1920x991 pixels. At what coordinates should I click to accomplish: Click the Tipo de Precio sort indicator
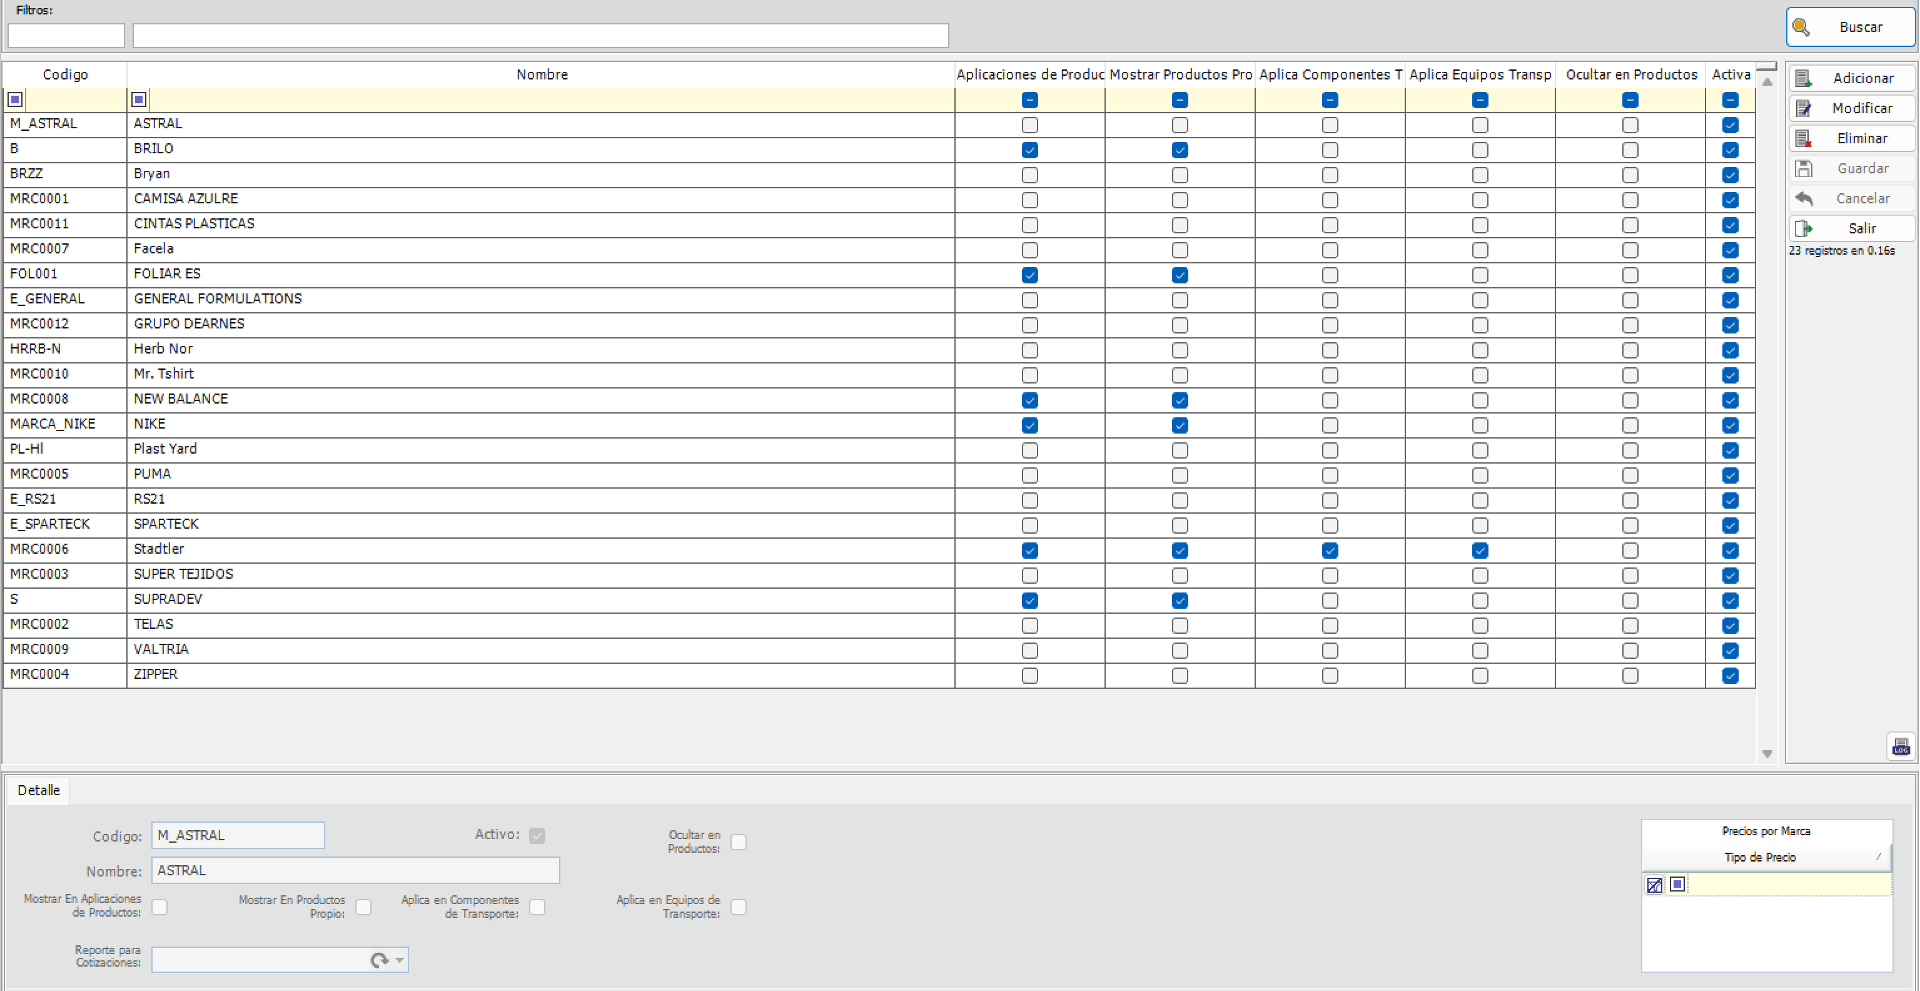pyautogui.click(x=1878, y=857)
